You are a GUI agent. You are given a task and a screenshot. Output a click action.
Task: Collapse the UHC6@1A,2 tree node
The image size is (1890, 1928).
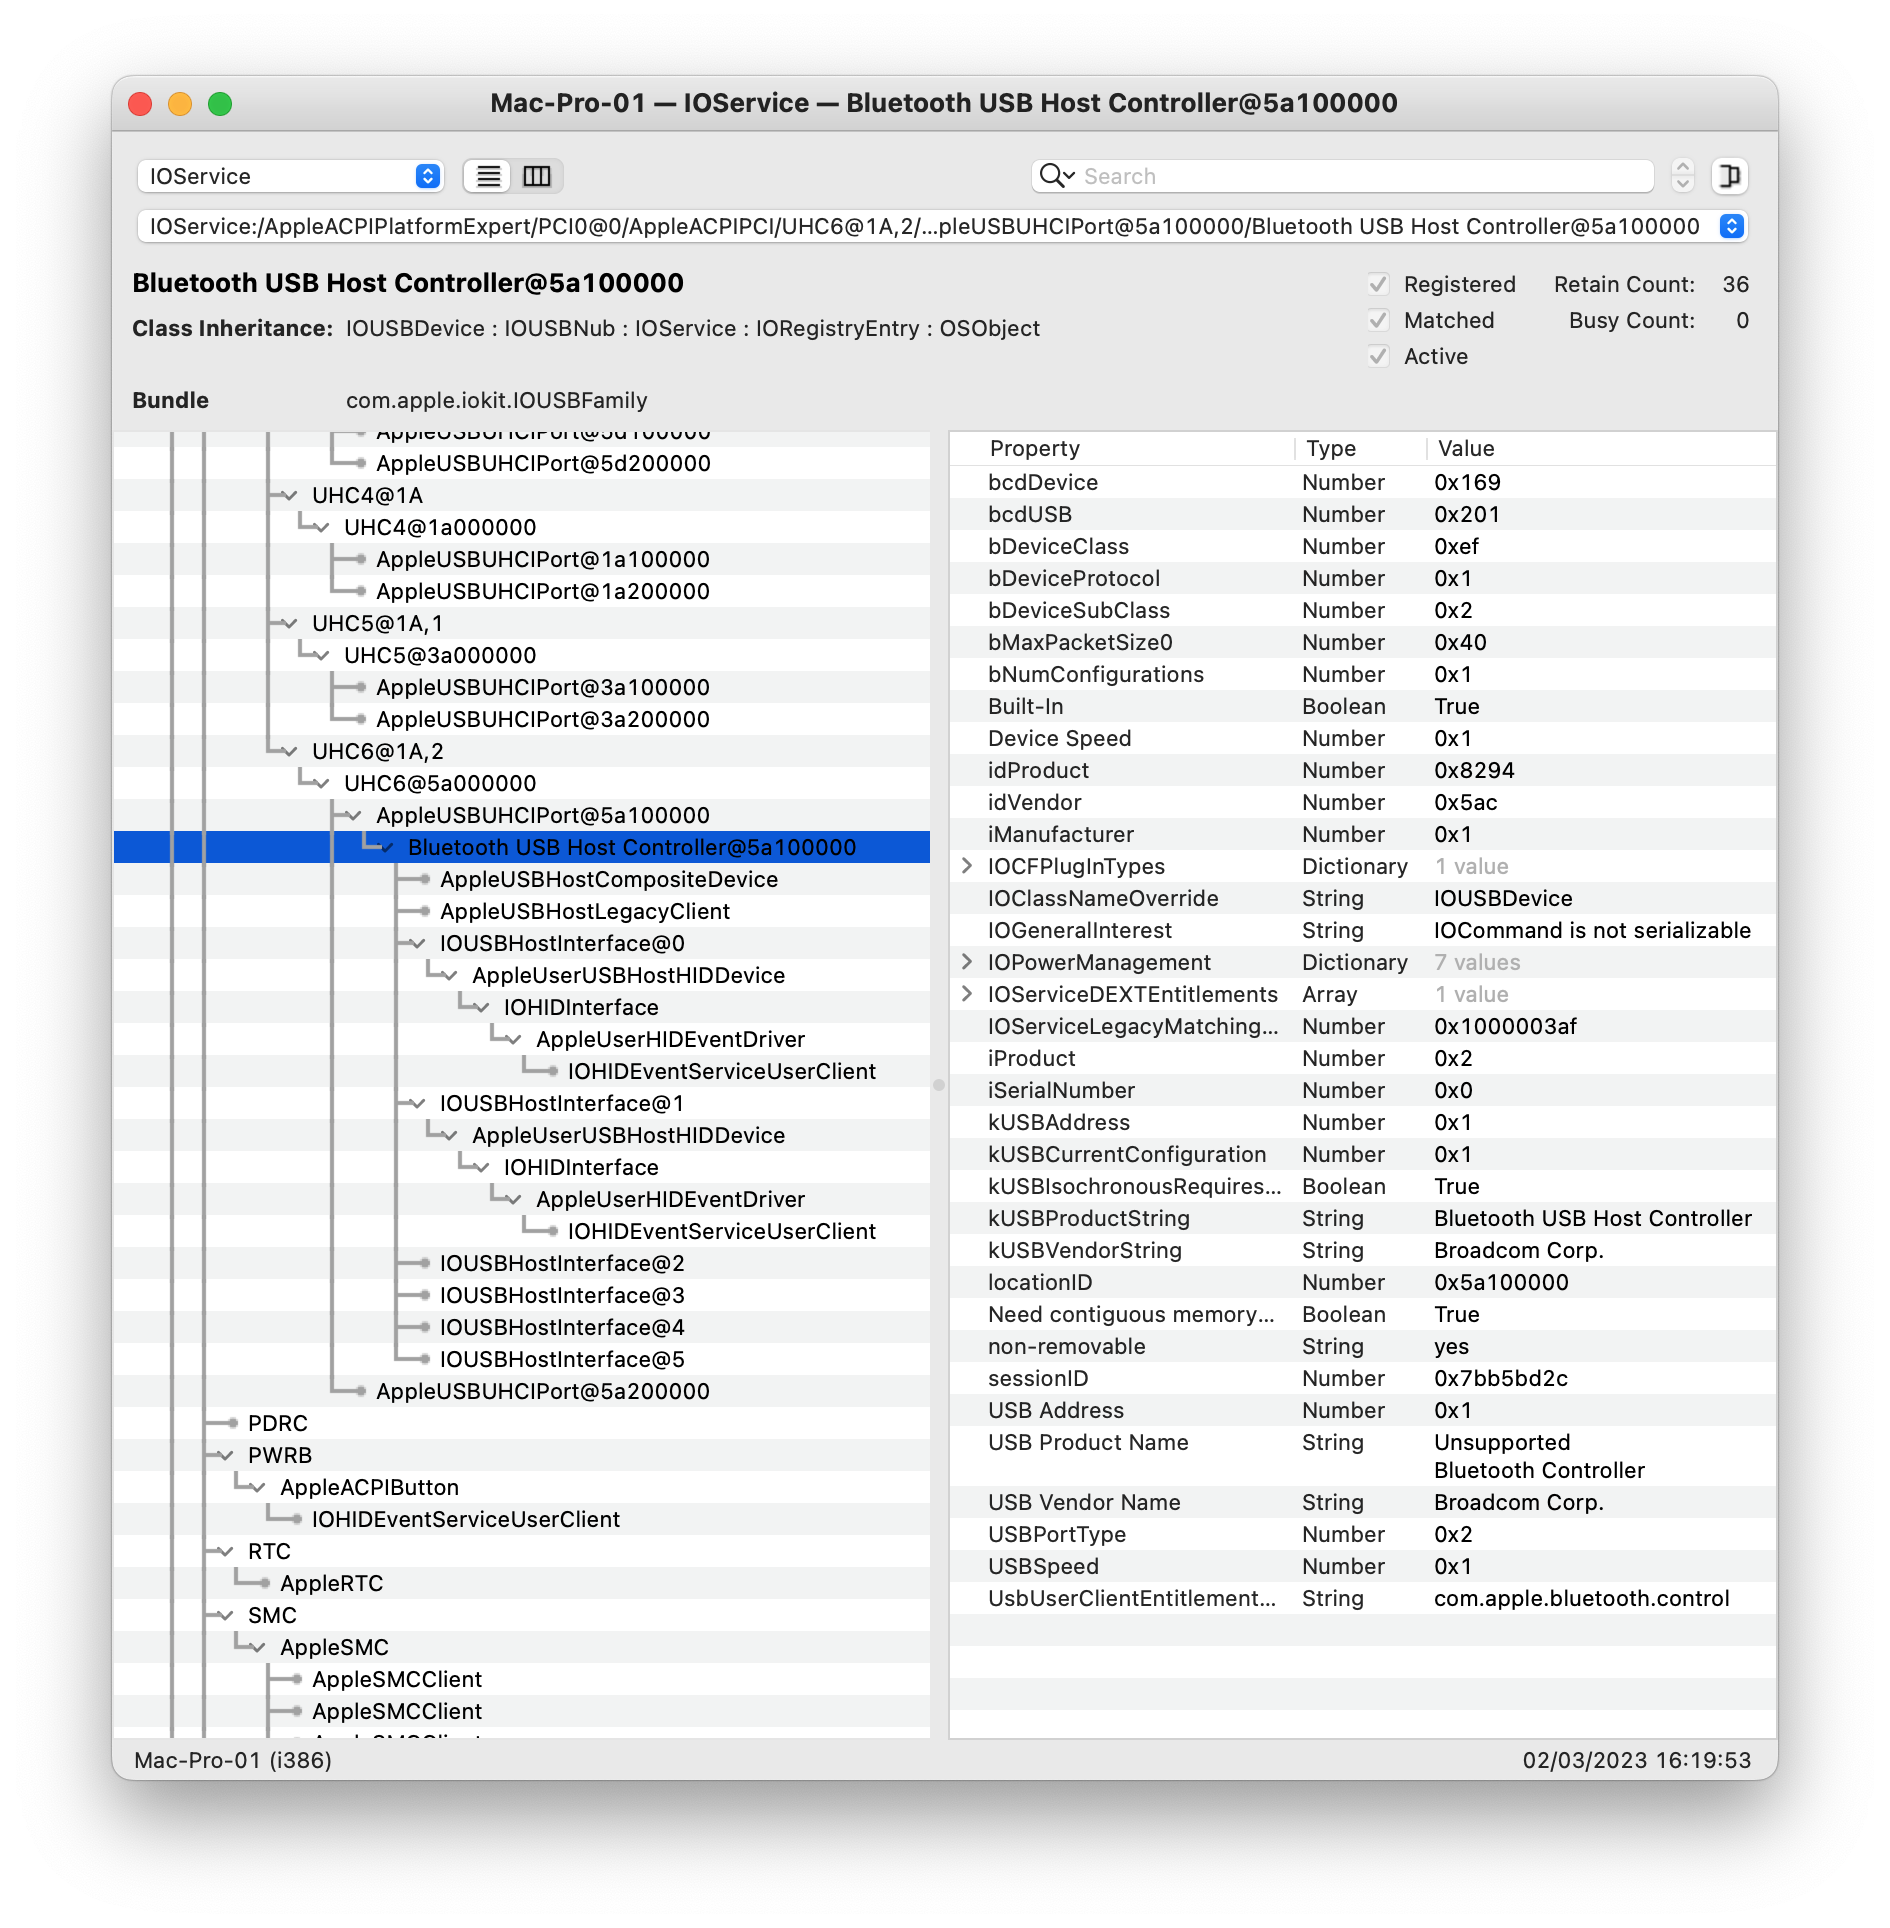(x=289, y=752)
